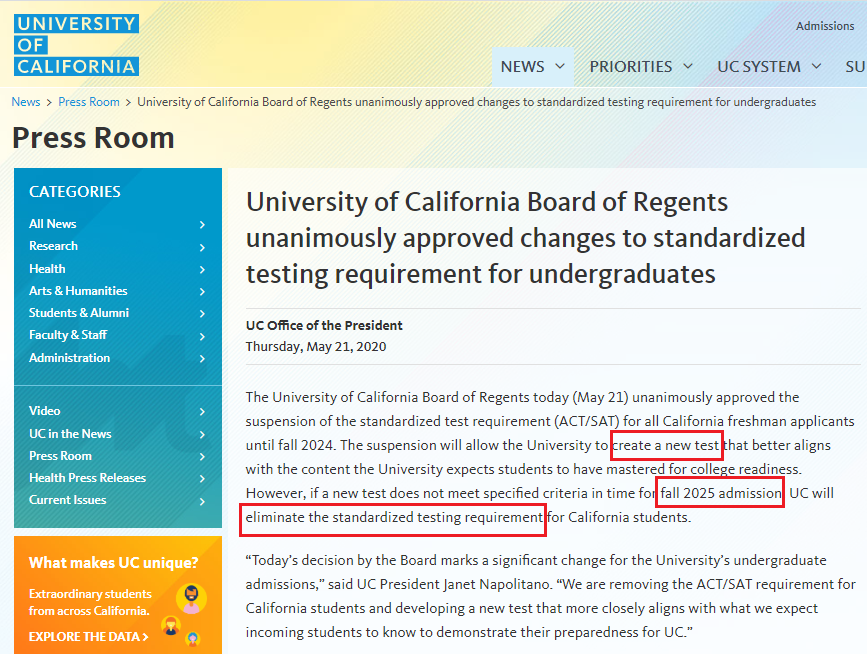Click the arrow next to Health Press Releases
The height and width of the screenshot is (655, 868).
click(x=202, y=478)
